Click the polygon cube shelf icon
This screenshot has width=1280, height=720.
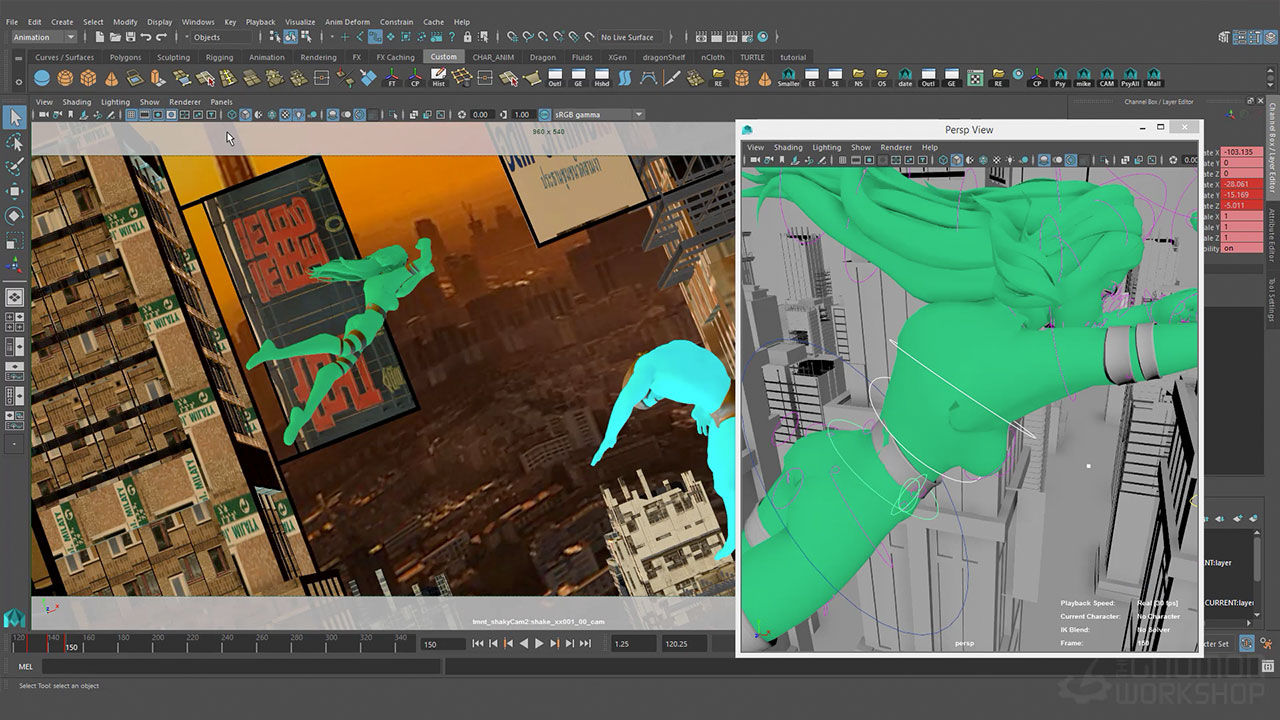coord(88,78)
